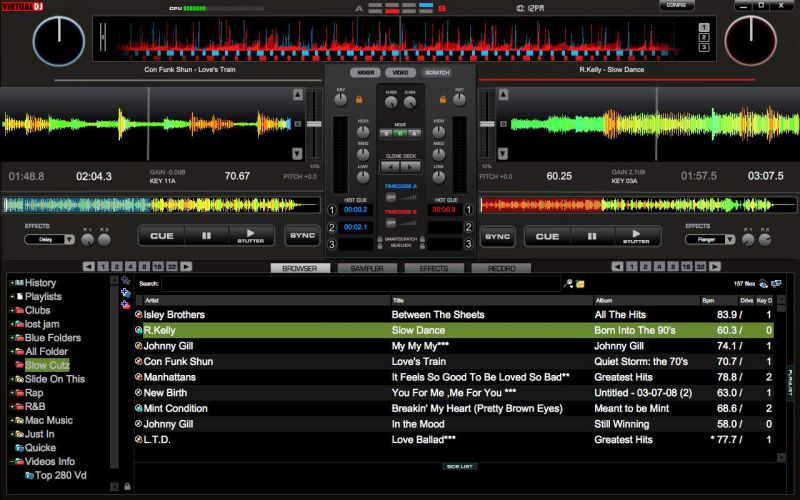Viewport: 800px width, 500px height.
Task: Trigger left deck hot cue 3
Action: click(332, 244)
